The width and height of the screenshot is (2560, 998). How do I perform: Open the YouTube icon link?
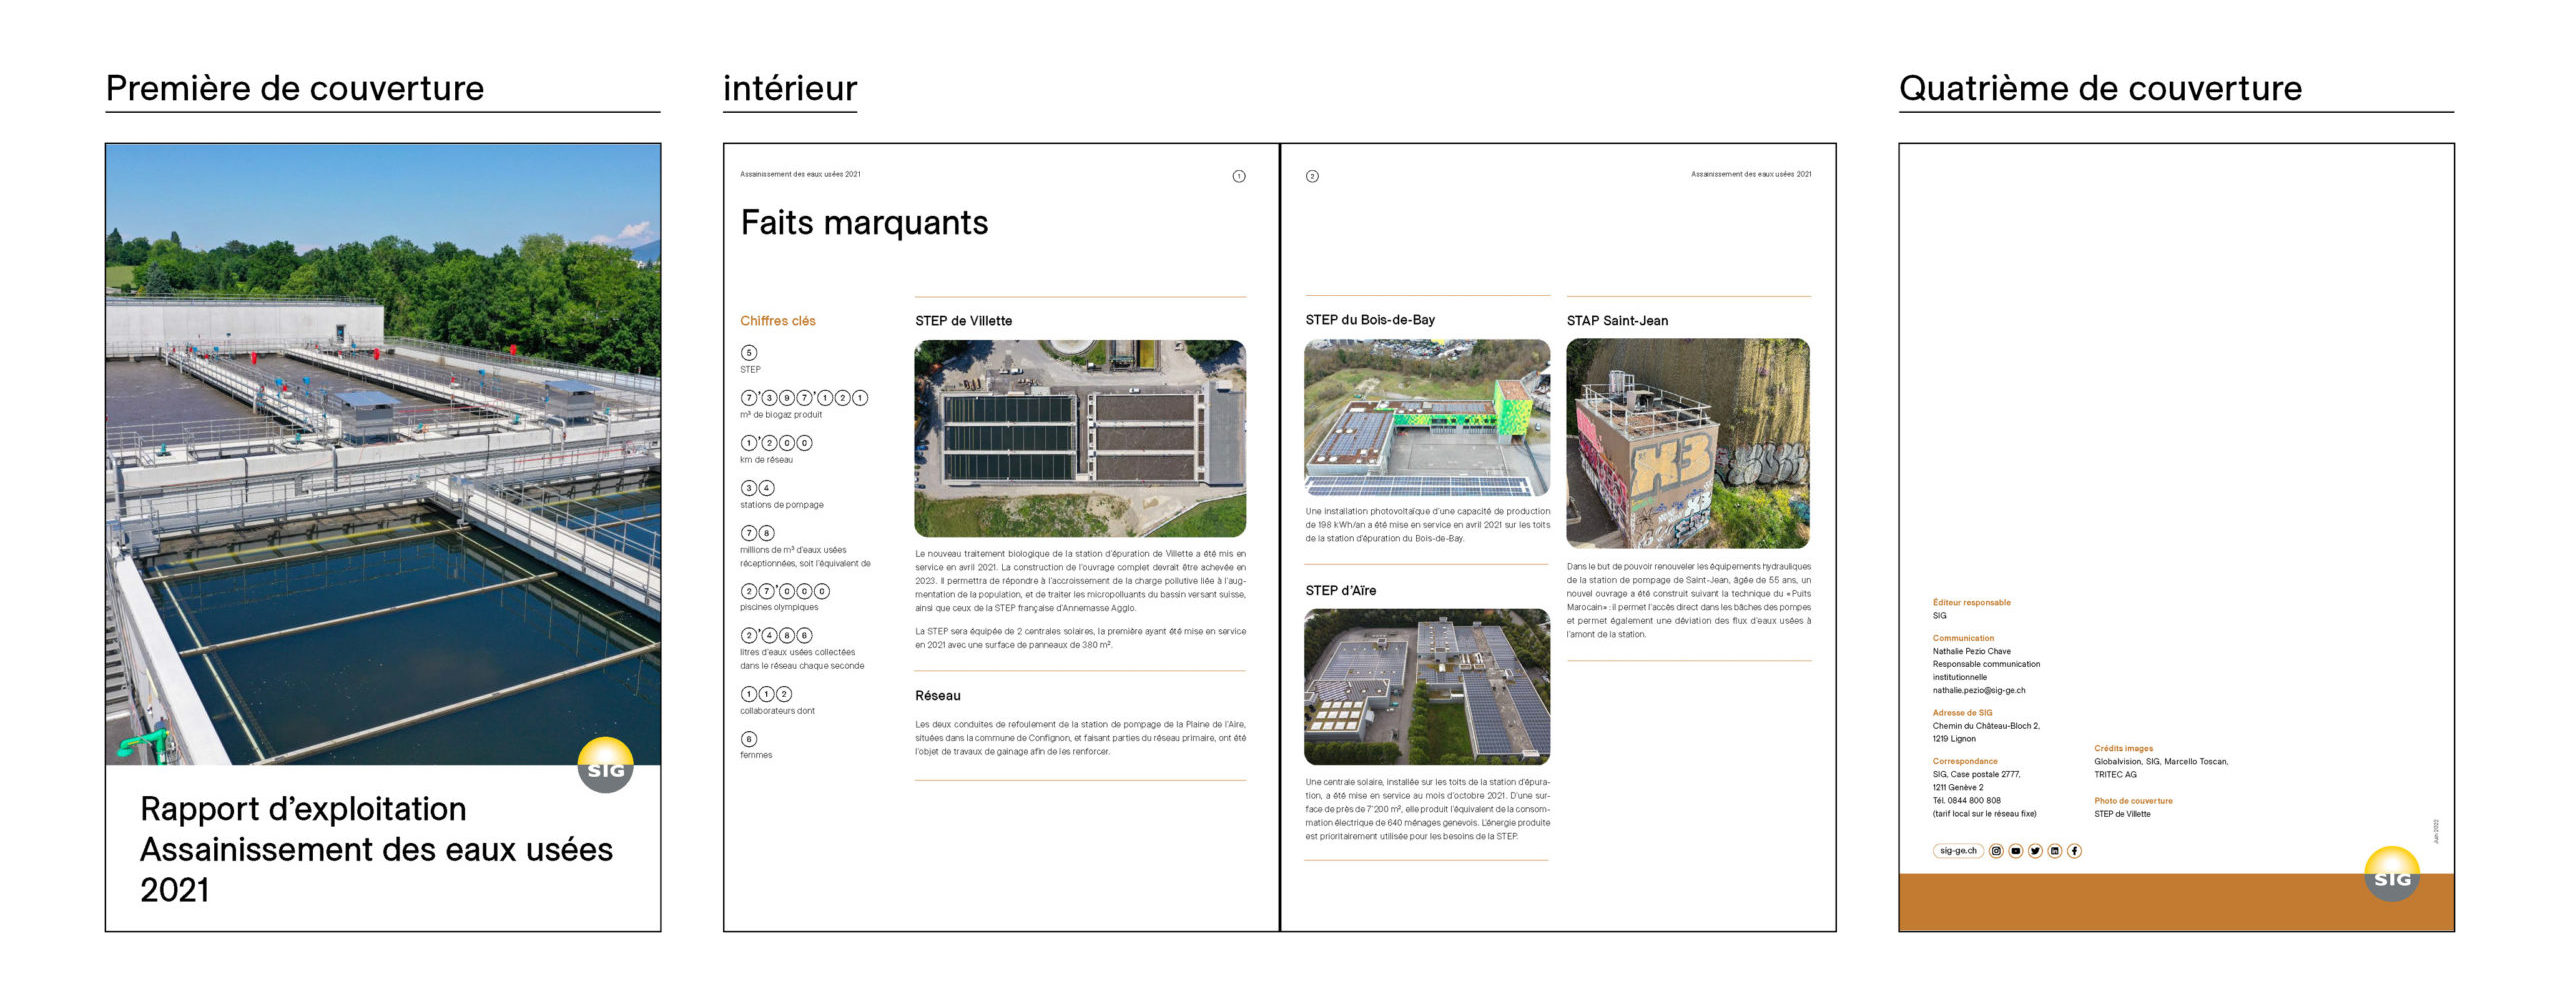coord(2015,851)
